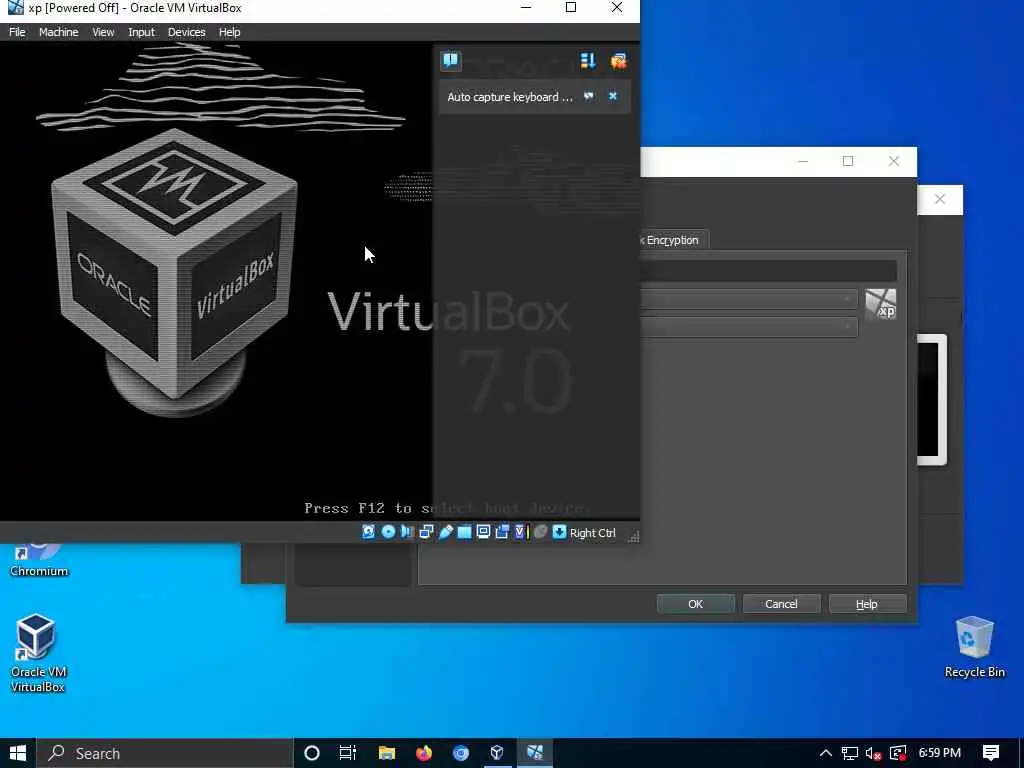Click the network adapter indicator icon
Screen dimensions: 1024x768
click(426, 532)
